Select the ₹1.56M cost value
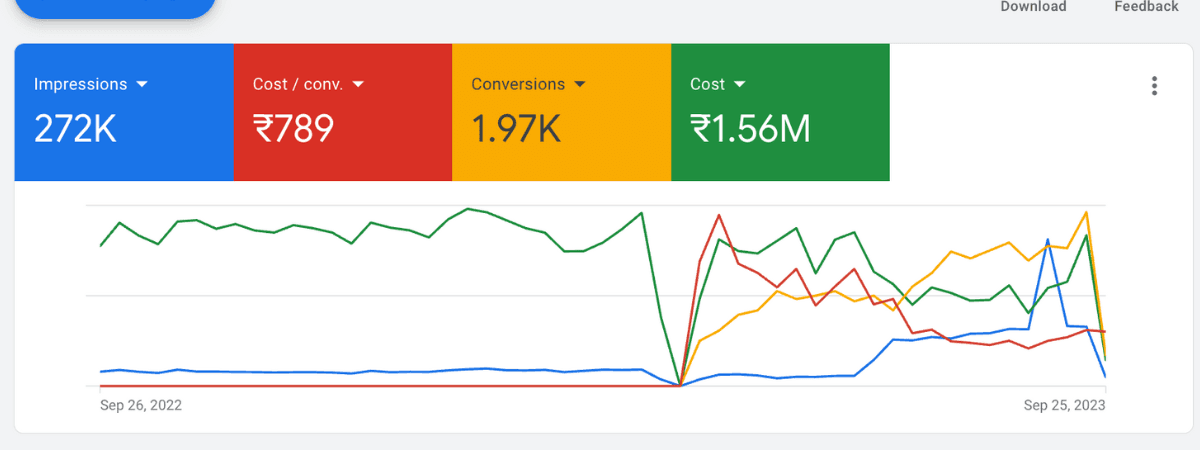 pyautogui.click(x=750, y=129)
